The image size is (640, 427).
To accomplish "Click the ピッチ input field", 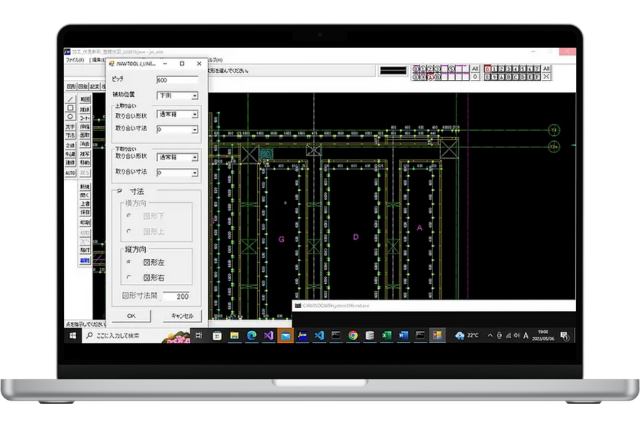I will click(176, 79).
